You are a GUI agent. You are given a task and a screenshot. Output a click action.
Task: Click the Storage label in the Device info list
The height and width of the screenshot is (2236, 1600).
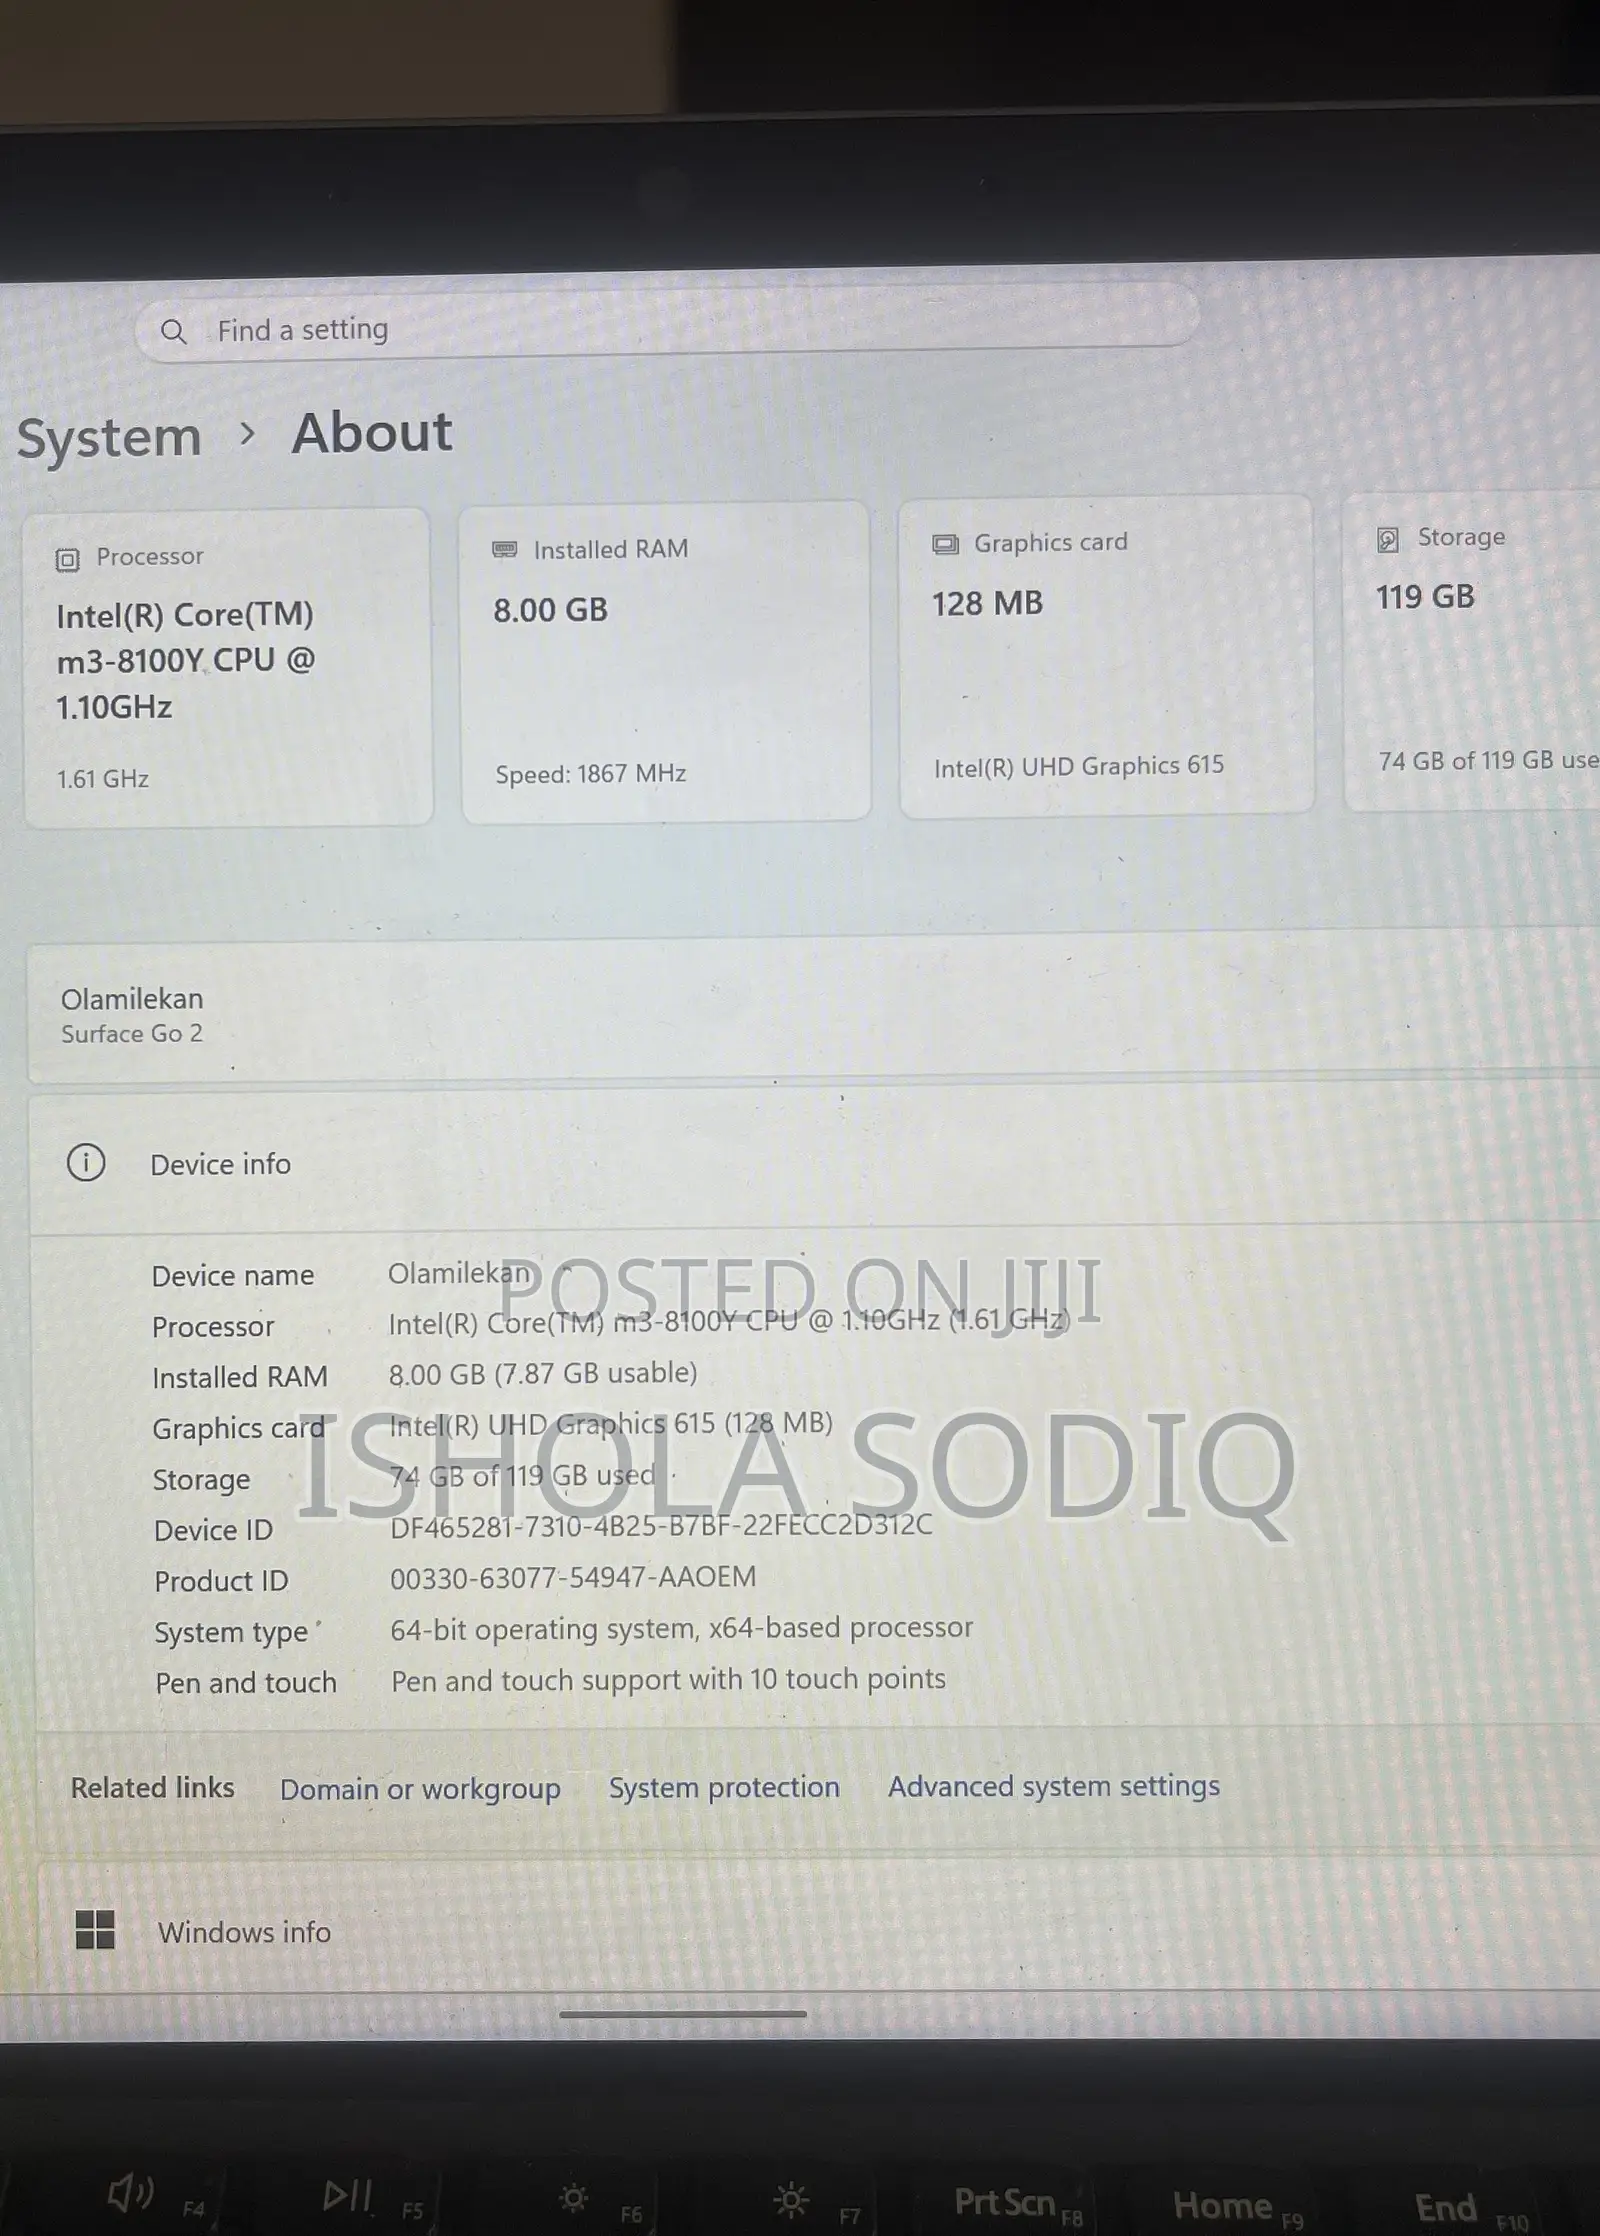[x=202, y=1481]
